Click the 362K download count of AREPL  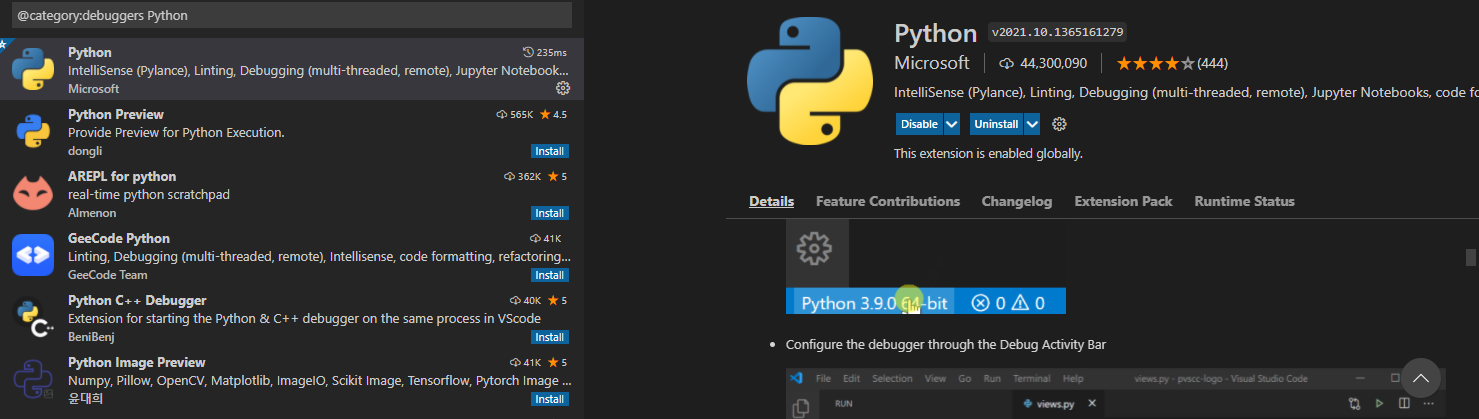pyautogui.click(x=522, y=177)
